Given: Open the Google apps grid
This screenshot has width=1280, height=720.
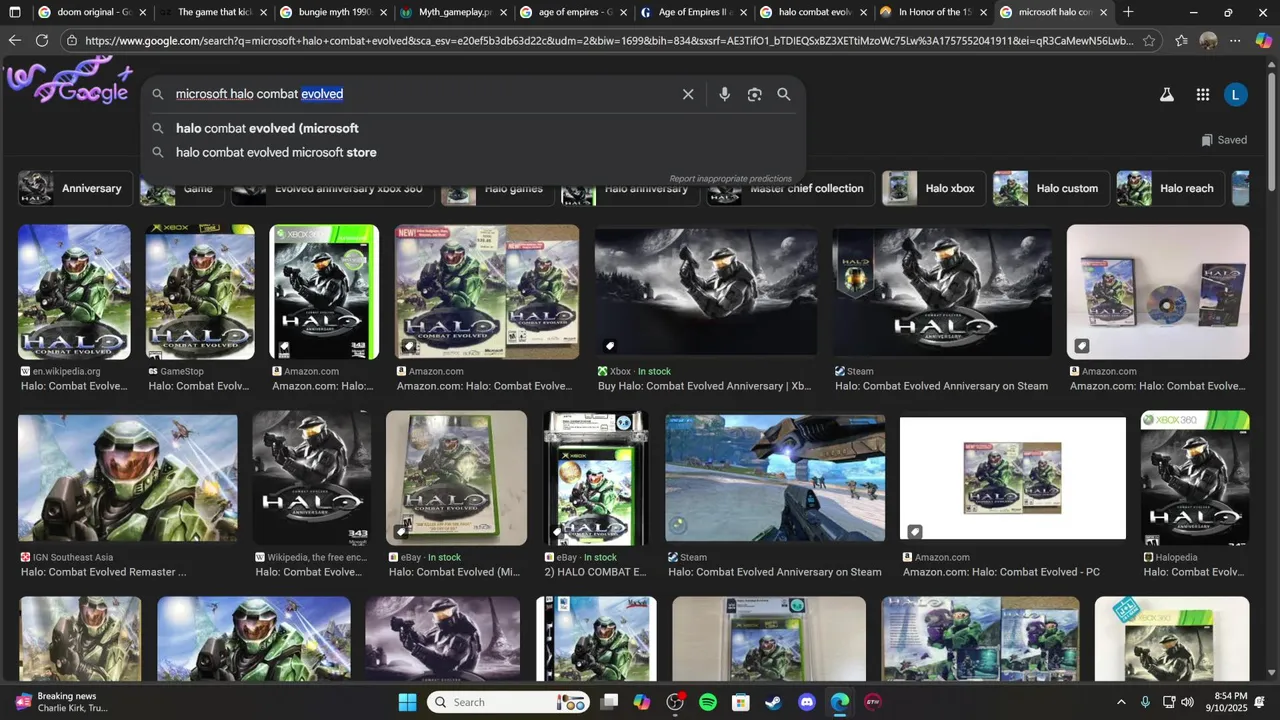Looking at the screenshot, I should pos(1203,95).
